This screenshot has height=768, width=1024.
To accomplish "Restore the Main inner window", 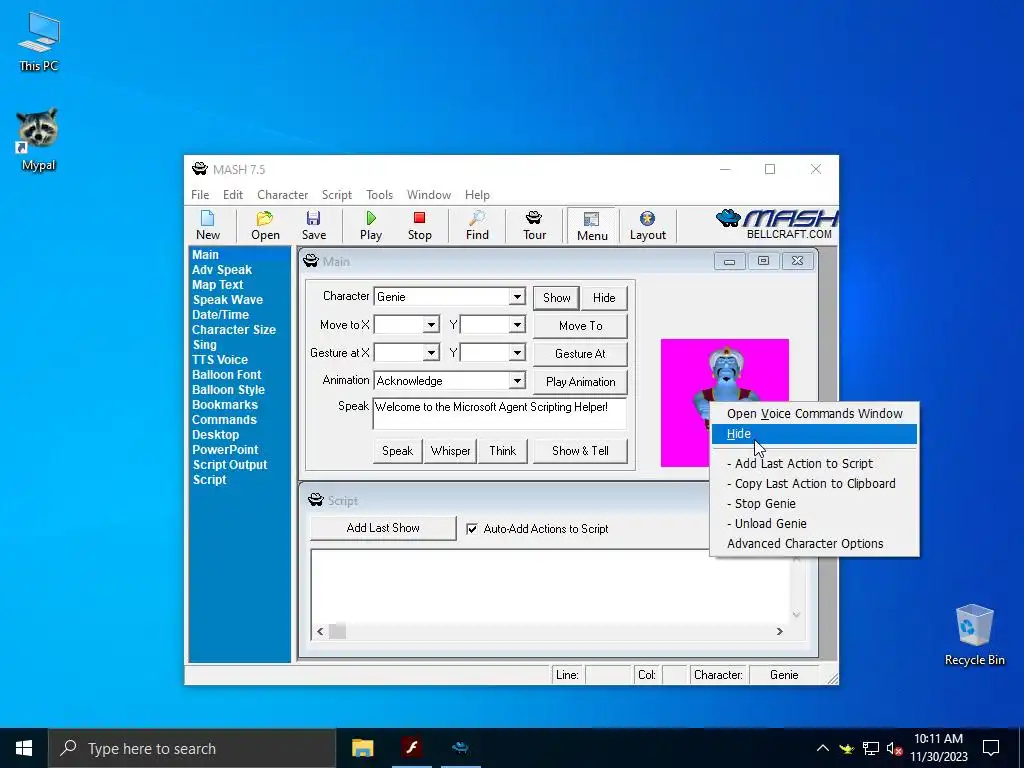I will 763,261.
